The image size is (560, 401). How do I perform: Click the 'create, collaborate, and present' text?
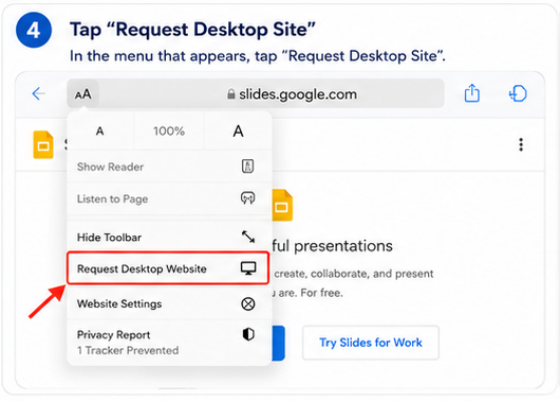(x=354, y=274)
